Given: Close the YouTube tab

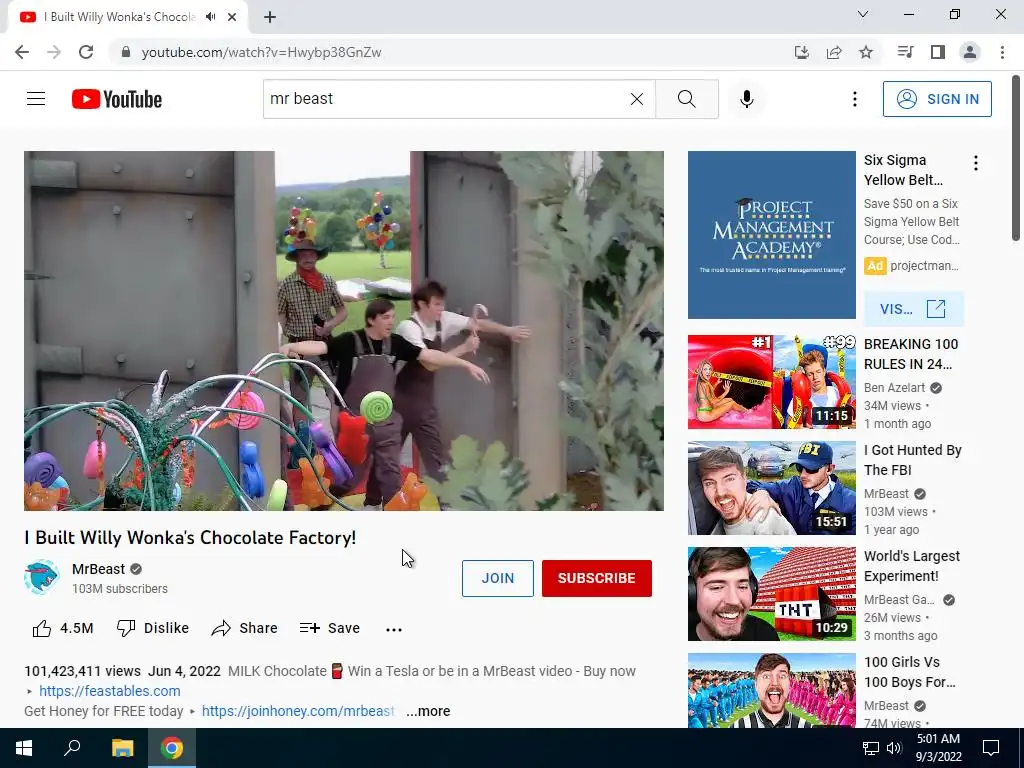Looking at the screenshot, I should [x=232, y=17].
